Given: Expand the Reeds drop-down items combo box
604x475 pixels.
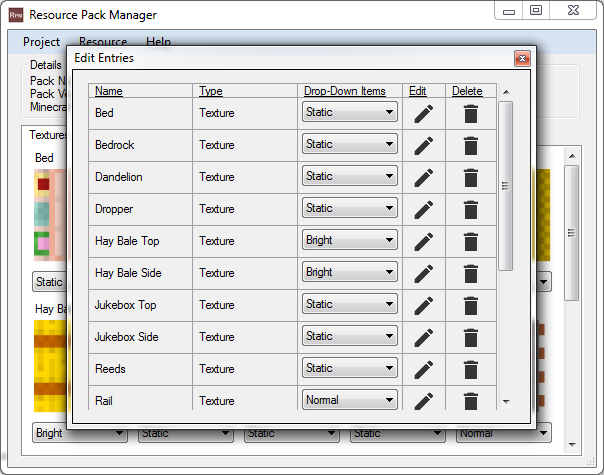Looking at the screenshot, I should tap(349, 369).
